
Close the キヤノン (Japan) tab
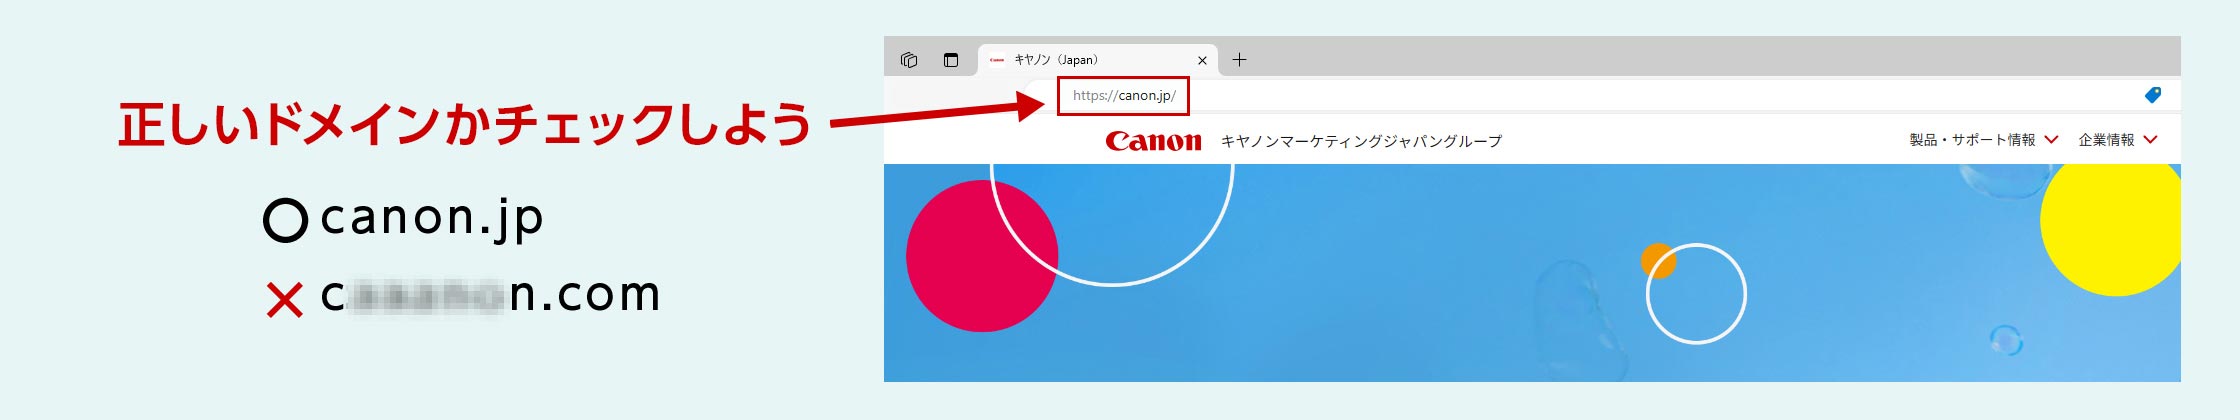click(1202, 60)
